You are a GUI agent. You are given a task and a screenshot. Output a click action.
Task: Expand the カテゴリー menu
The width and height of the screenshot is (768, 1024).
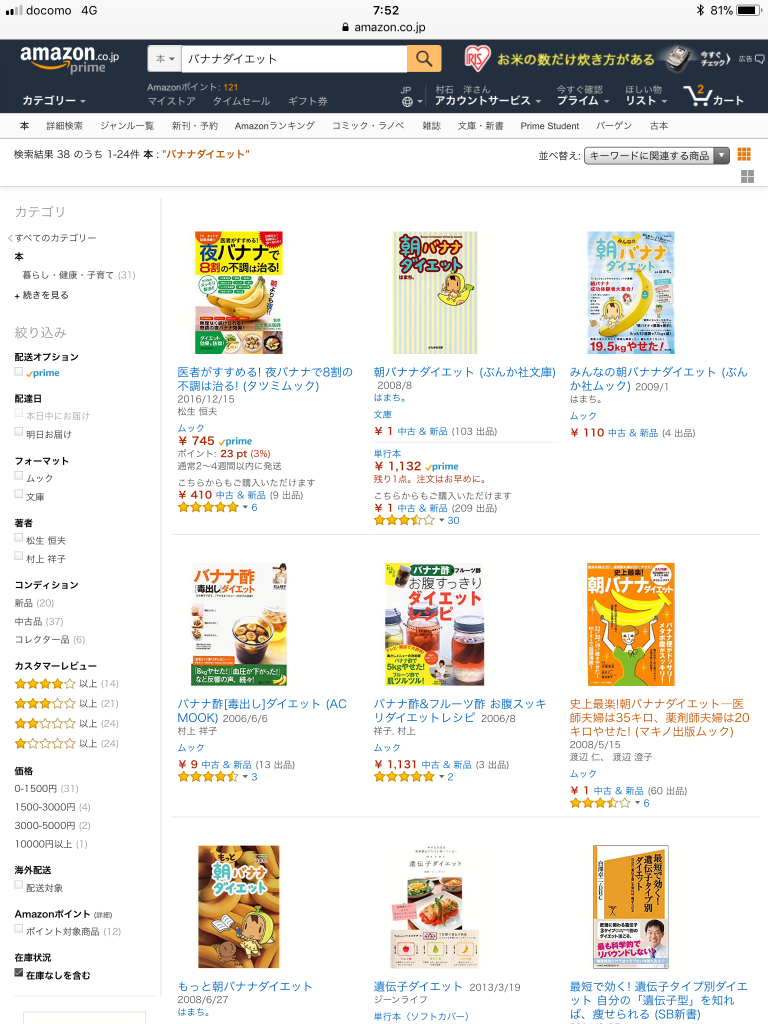54,101
